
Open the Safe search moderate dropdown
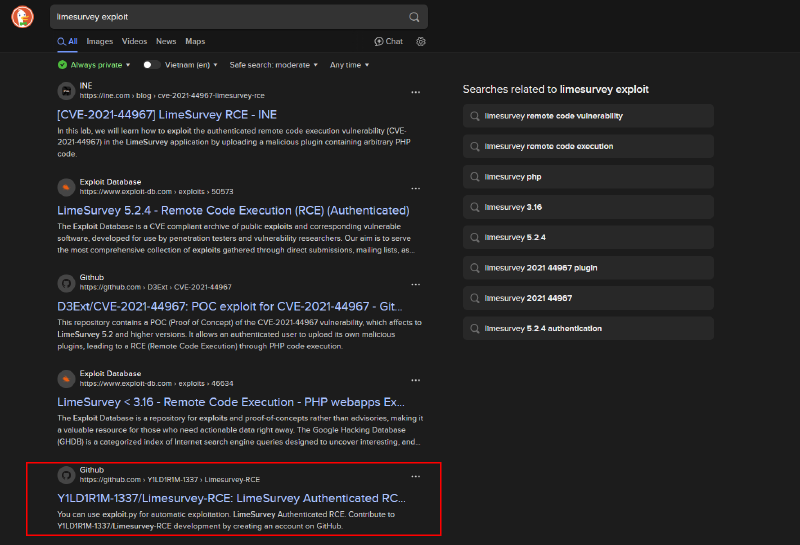point(273,65)
